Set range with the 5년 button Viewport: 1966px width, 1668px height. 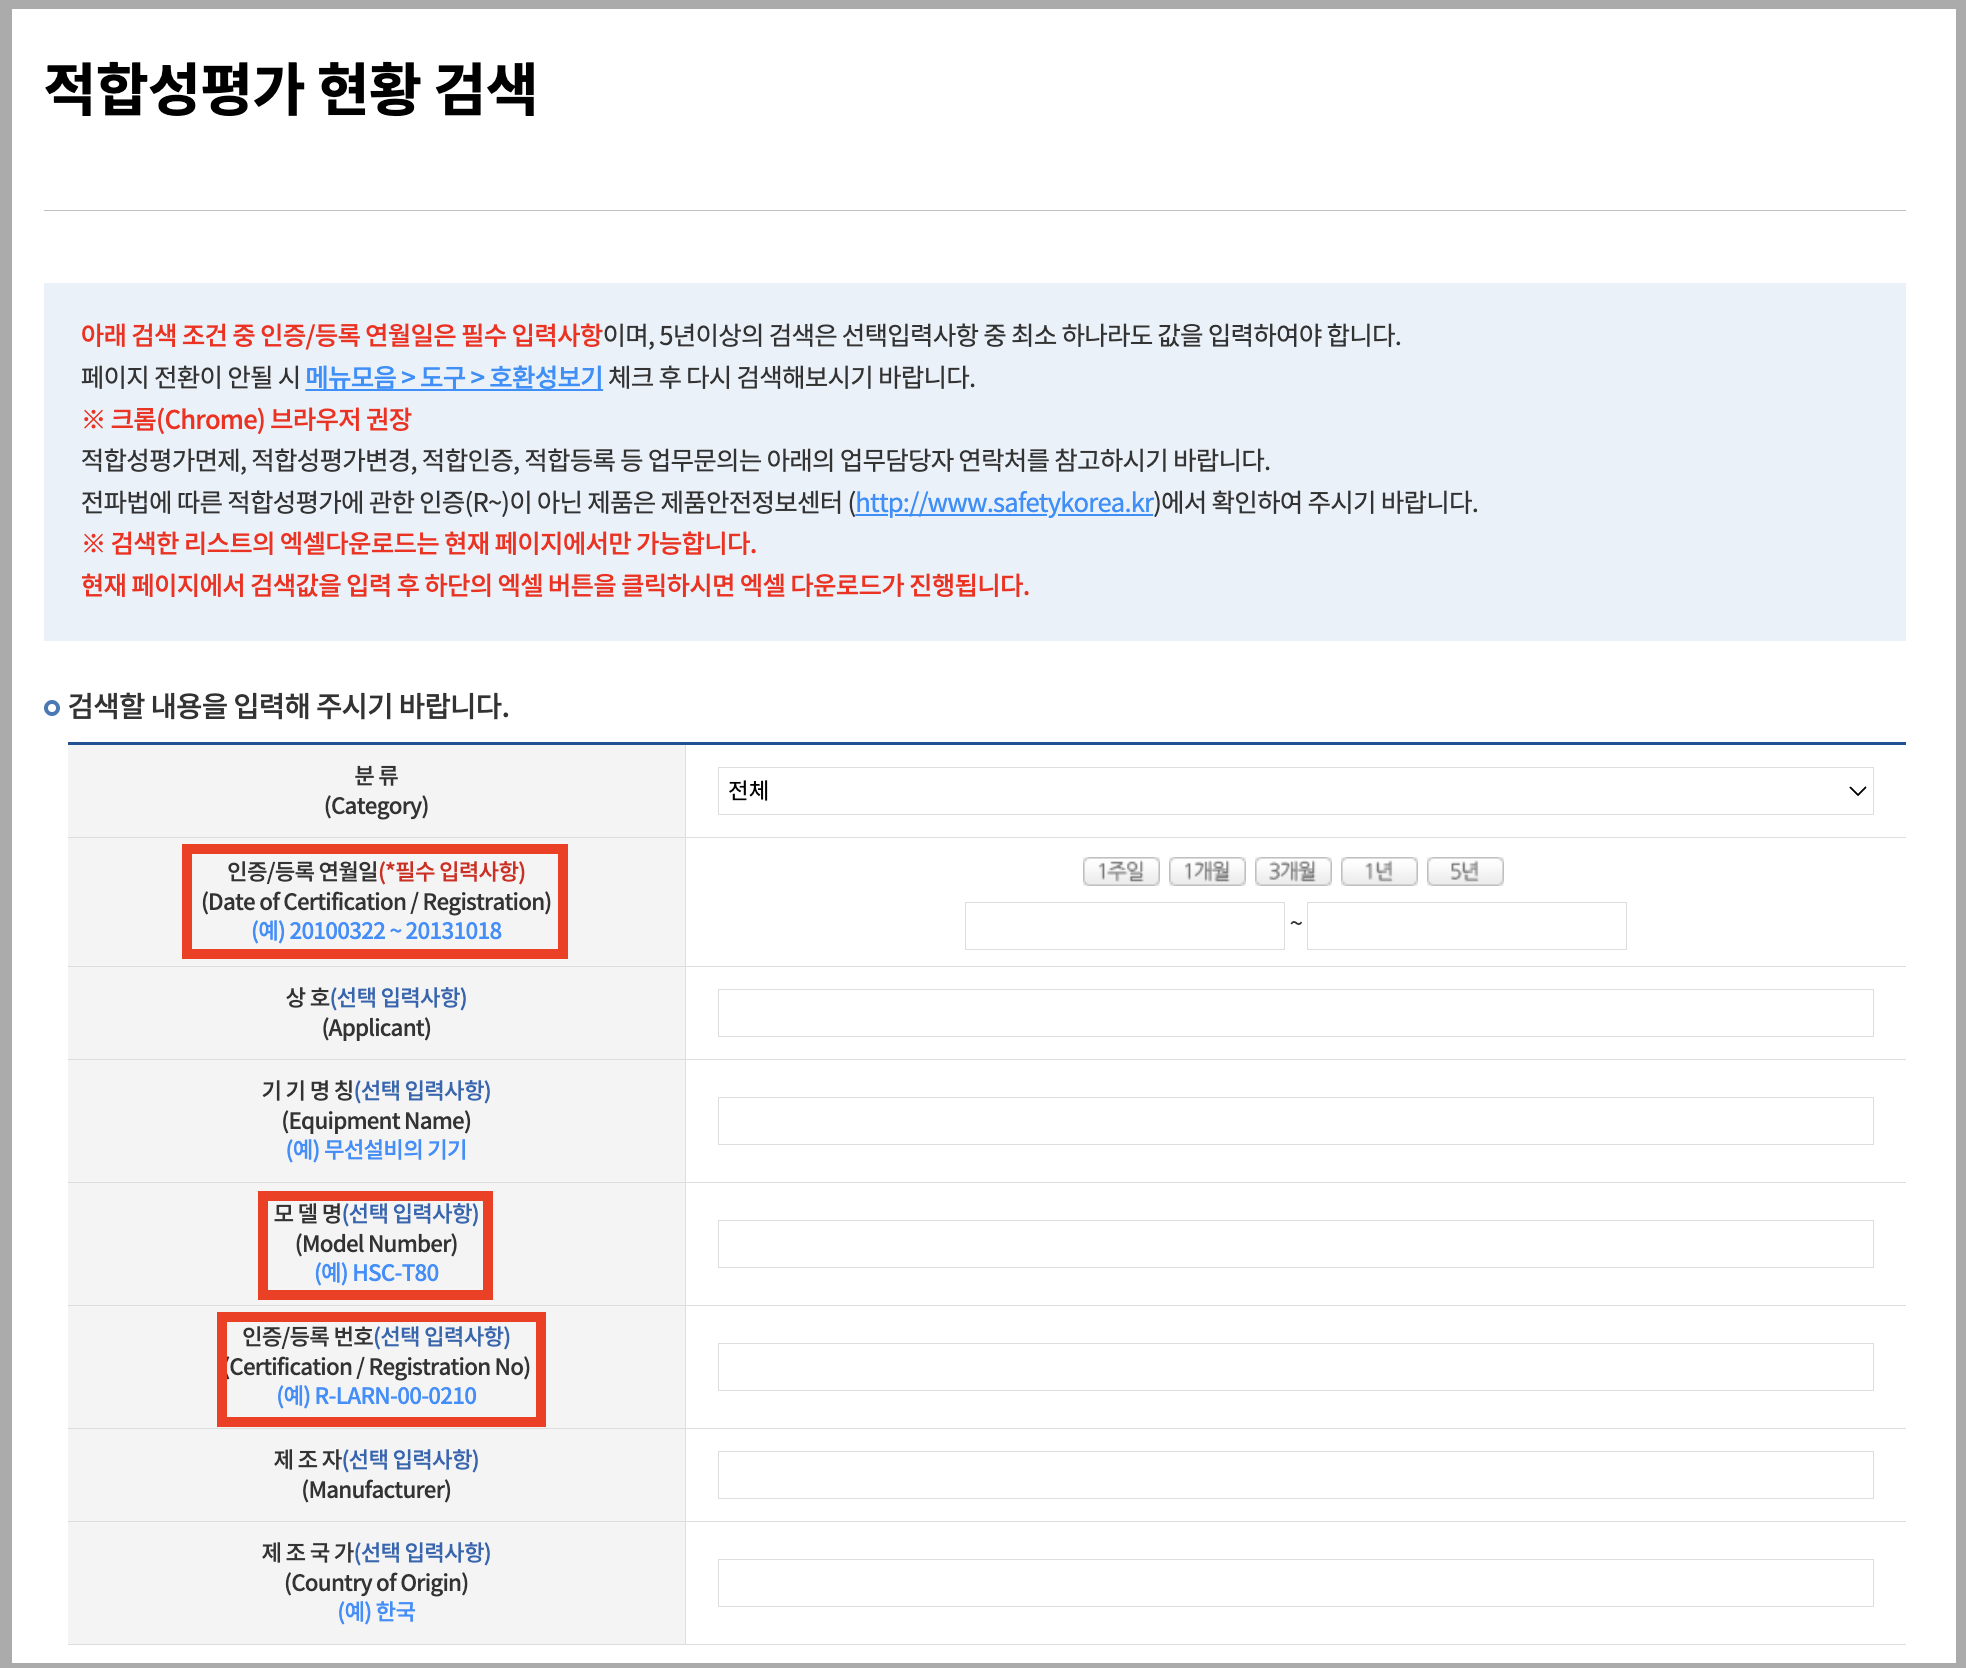(1464, 871)
